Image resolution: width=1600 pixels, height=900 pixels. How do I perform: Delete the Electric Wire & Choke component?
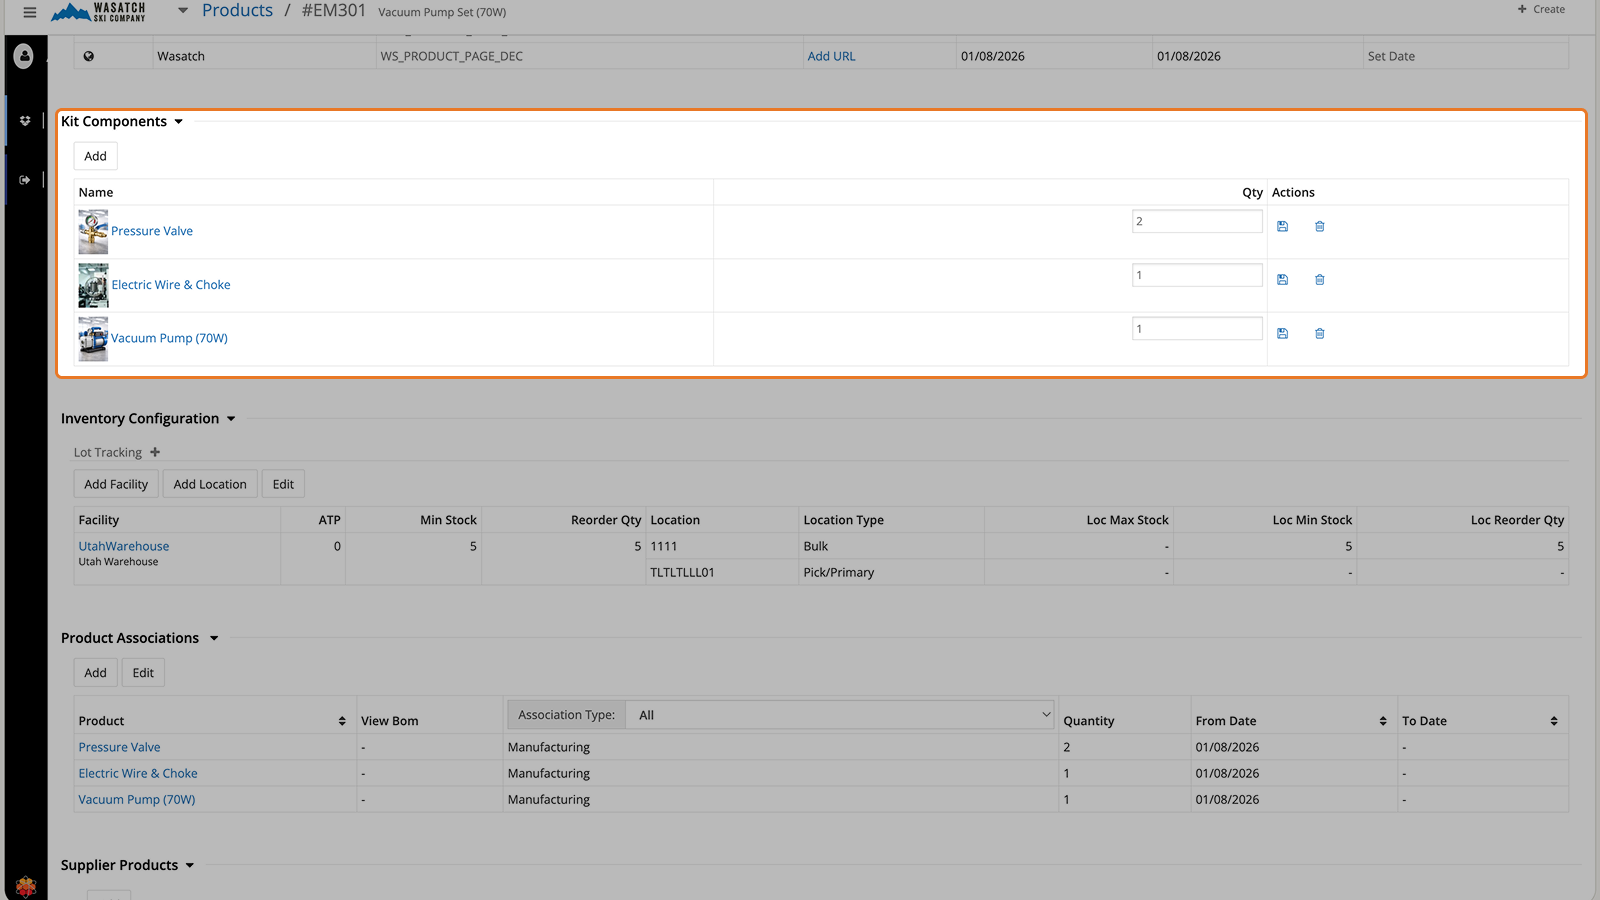click(1319, 279)
